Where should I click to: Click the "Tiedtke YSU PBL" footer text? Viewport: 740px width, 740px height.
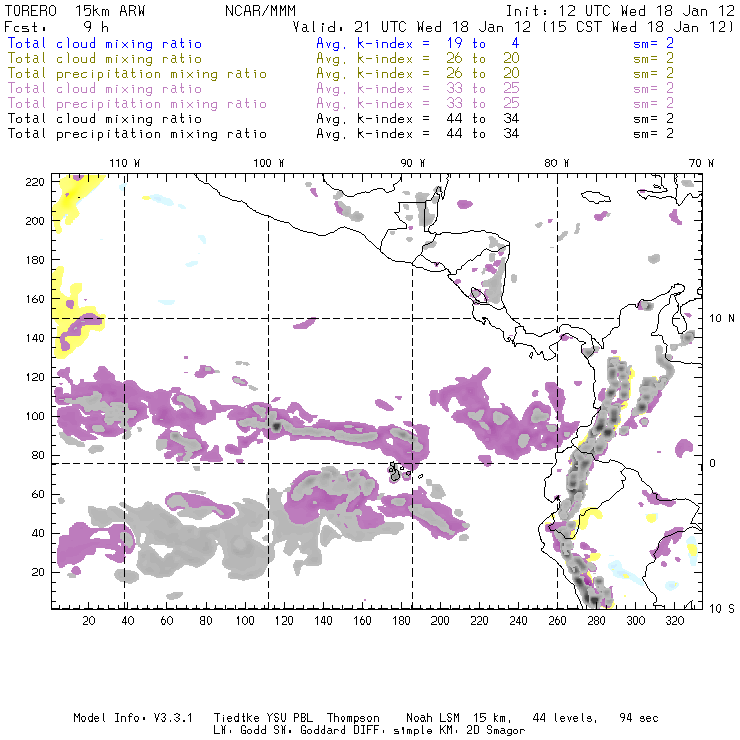click(x=263, y=718)
